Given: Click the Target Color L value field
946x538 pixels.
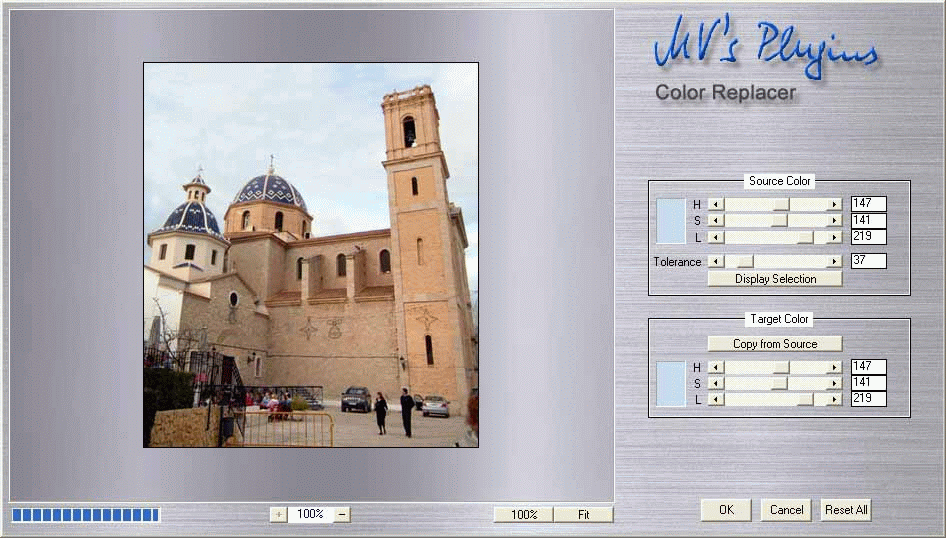Looking at the screenshot, I should (869, 399).
